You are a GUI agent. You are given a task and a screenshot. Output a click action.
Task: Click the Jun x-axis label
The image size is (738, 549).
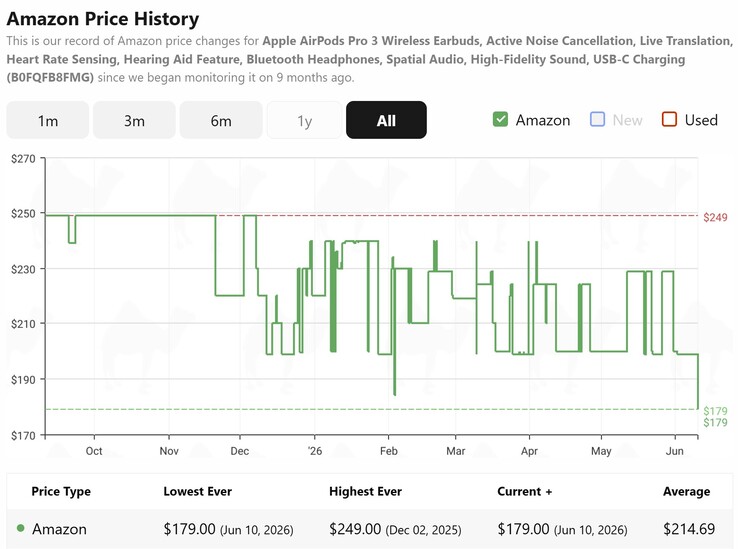tap(674, 451)
